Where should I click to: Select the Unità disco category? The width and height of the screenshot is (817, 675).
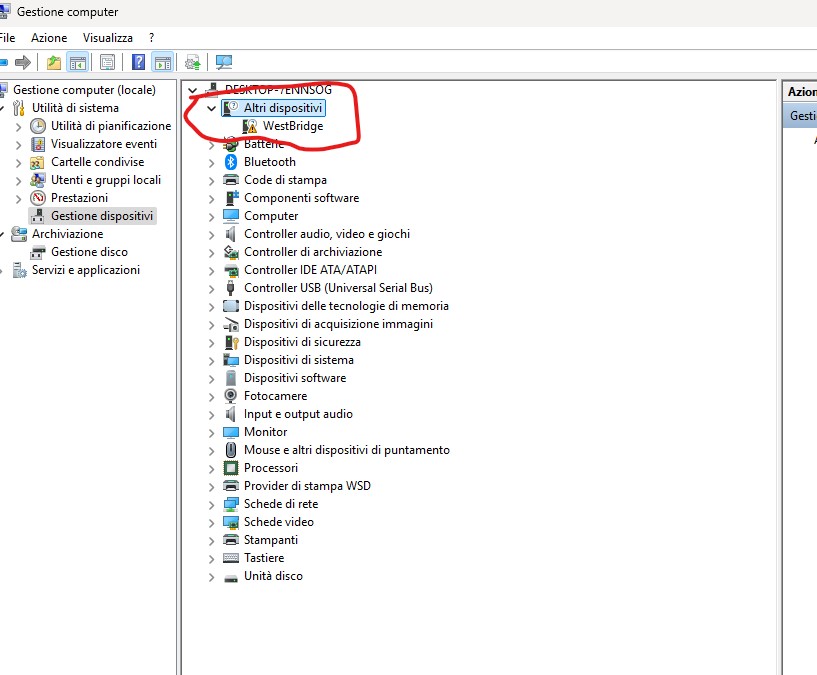coord(273,576)
